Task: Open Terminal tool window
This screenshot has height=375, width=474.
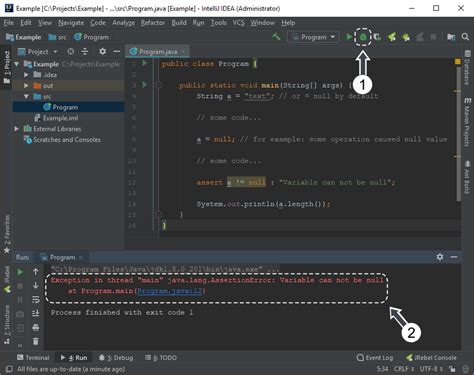Action: [33, 358]
